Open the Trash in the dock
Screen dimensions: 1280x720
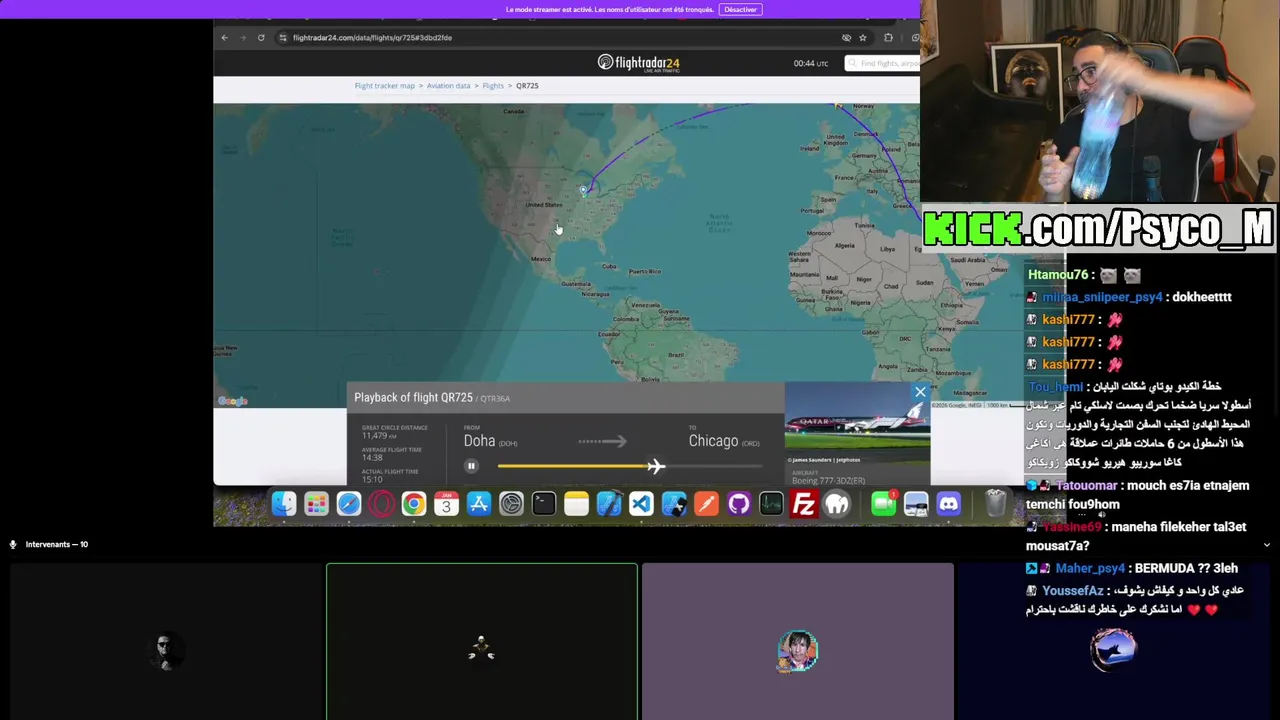[995, 504]
